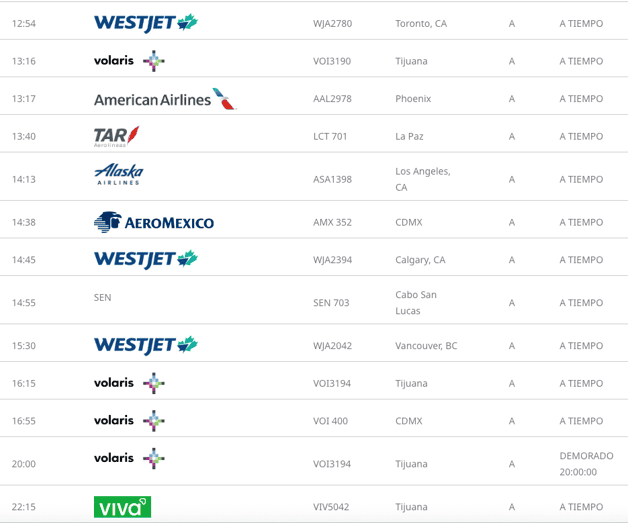
Task: Click the Los Angeles, CA destination
Action: click(x=423, y=179)
